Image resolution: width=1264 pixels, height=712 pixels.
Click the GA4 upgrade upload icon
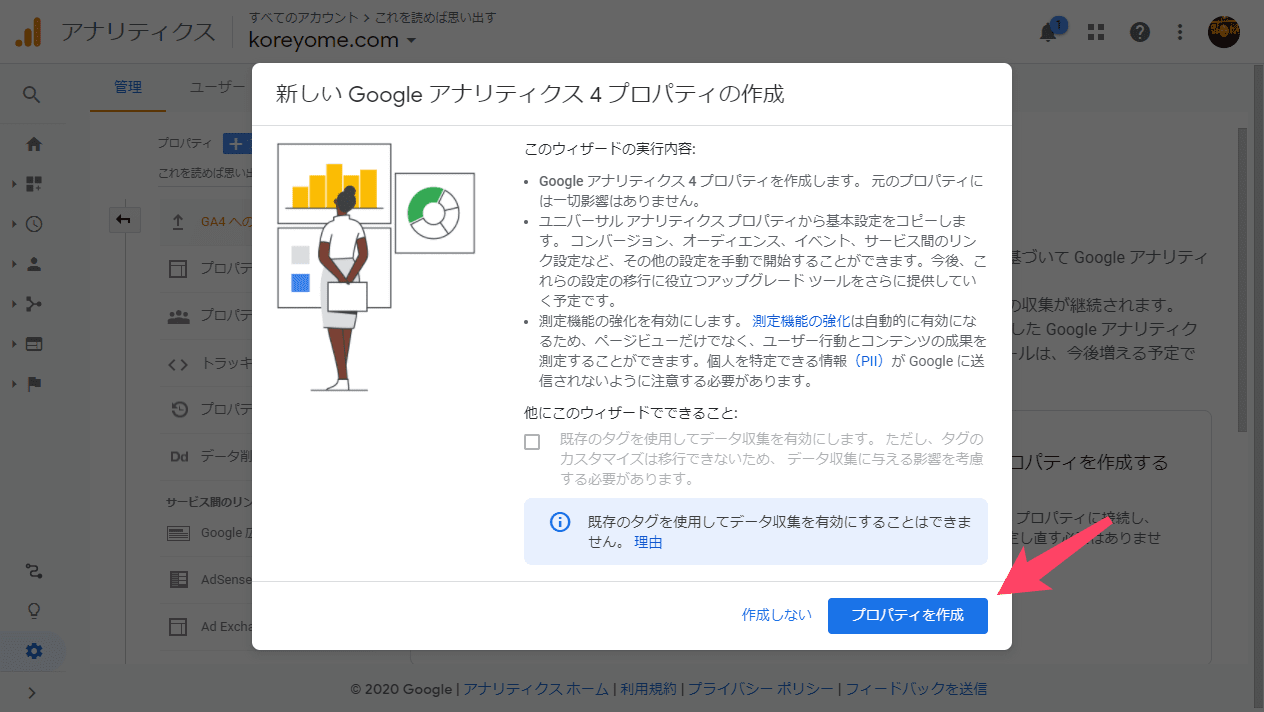click(x=178, y=223)
